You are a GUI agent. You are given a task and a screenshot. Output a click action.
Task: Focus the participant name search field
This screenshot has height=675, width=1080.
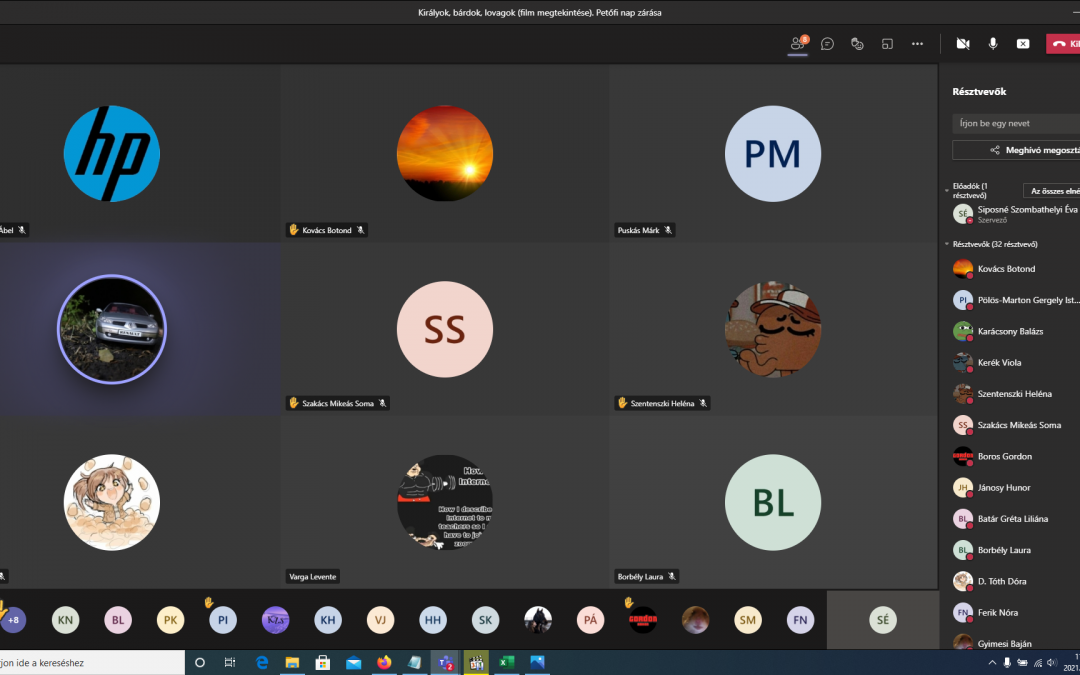click(1017, 123)
